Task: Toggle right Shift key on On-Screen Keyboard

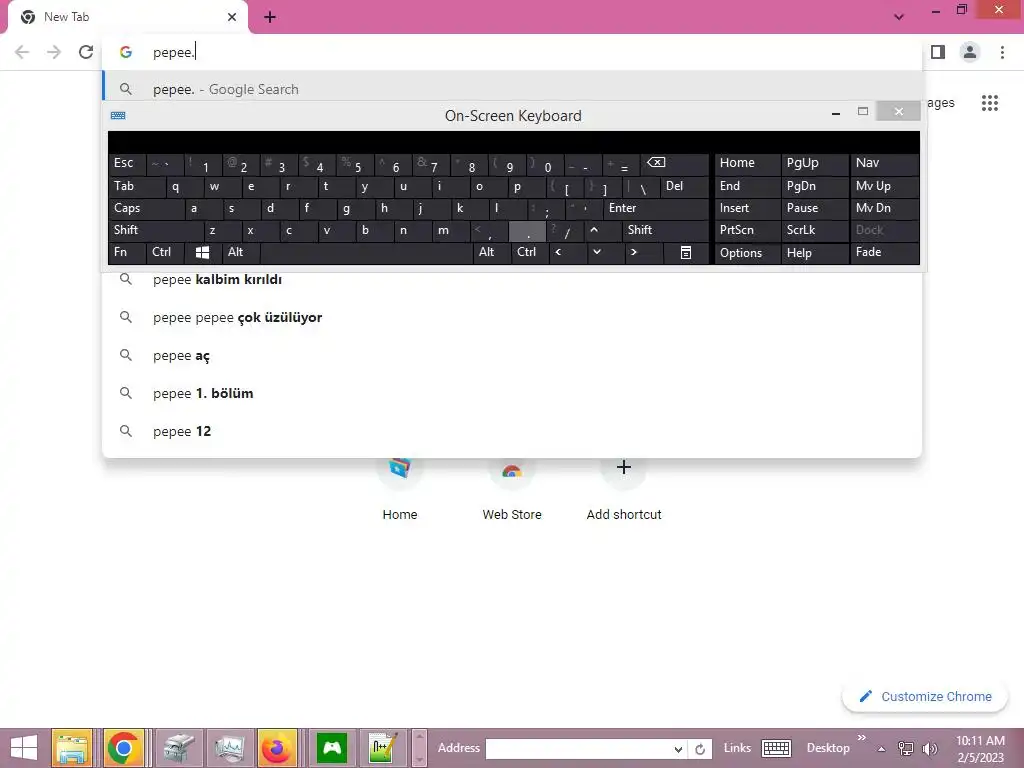Action: click(x=665, y=230)
